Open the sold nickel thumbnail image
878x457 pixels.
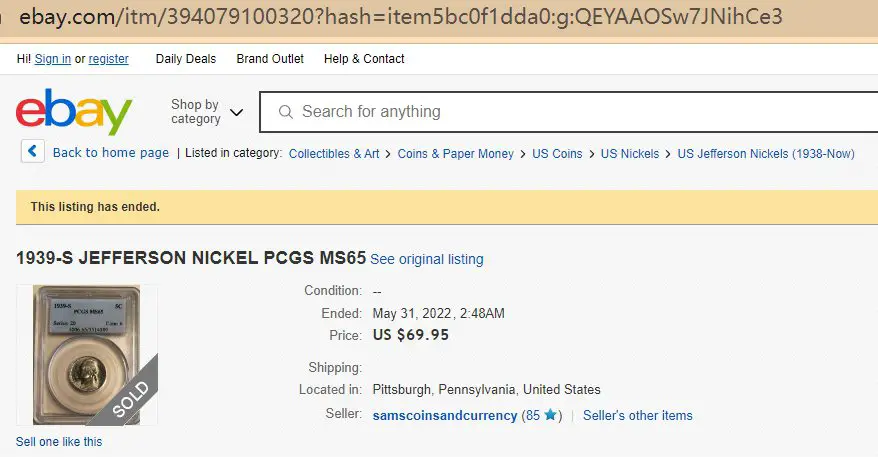[x=87, y=355]
